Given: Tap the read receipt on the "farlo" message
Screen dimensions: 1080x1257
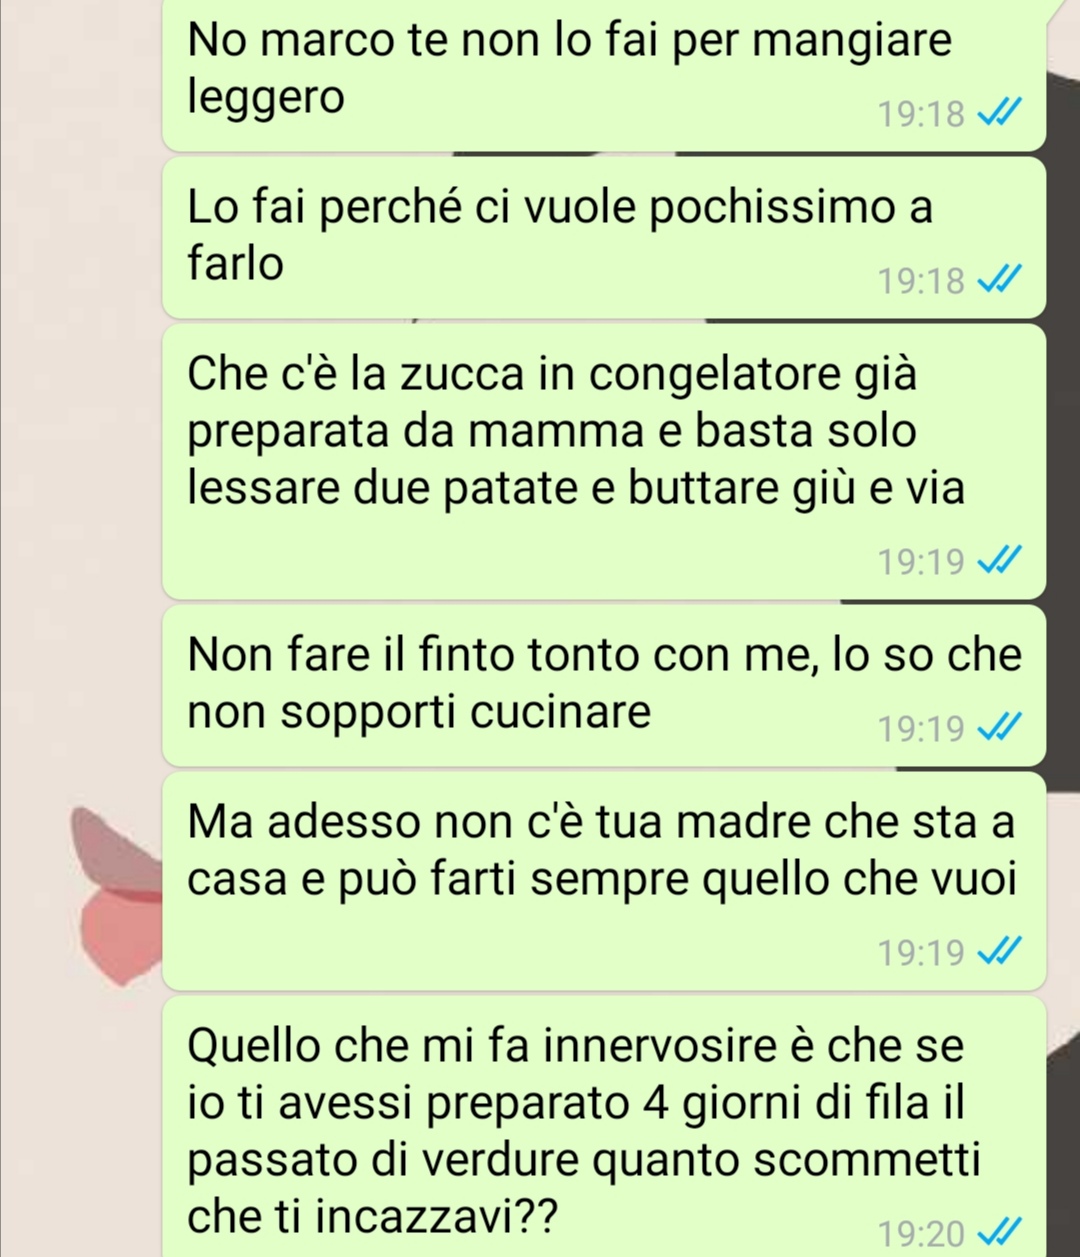Looking at the screenshot, I should (998, 282).
